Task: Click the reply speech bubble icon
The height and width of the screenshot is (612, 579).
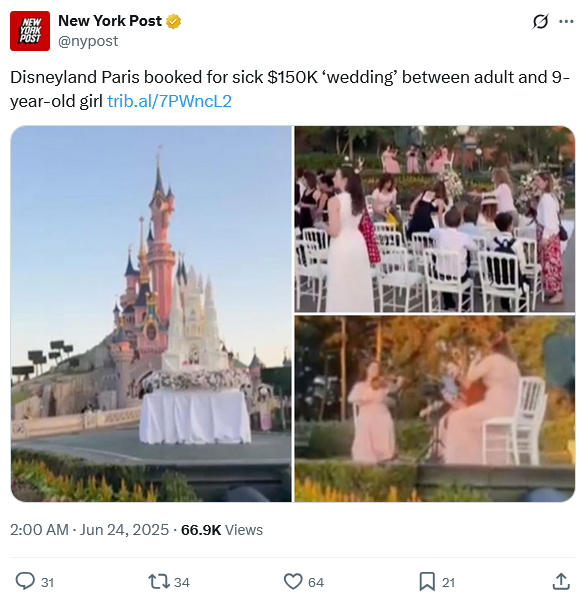Action: 25,581
